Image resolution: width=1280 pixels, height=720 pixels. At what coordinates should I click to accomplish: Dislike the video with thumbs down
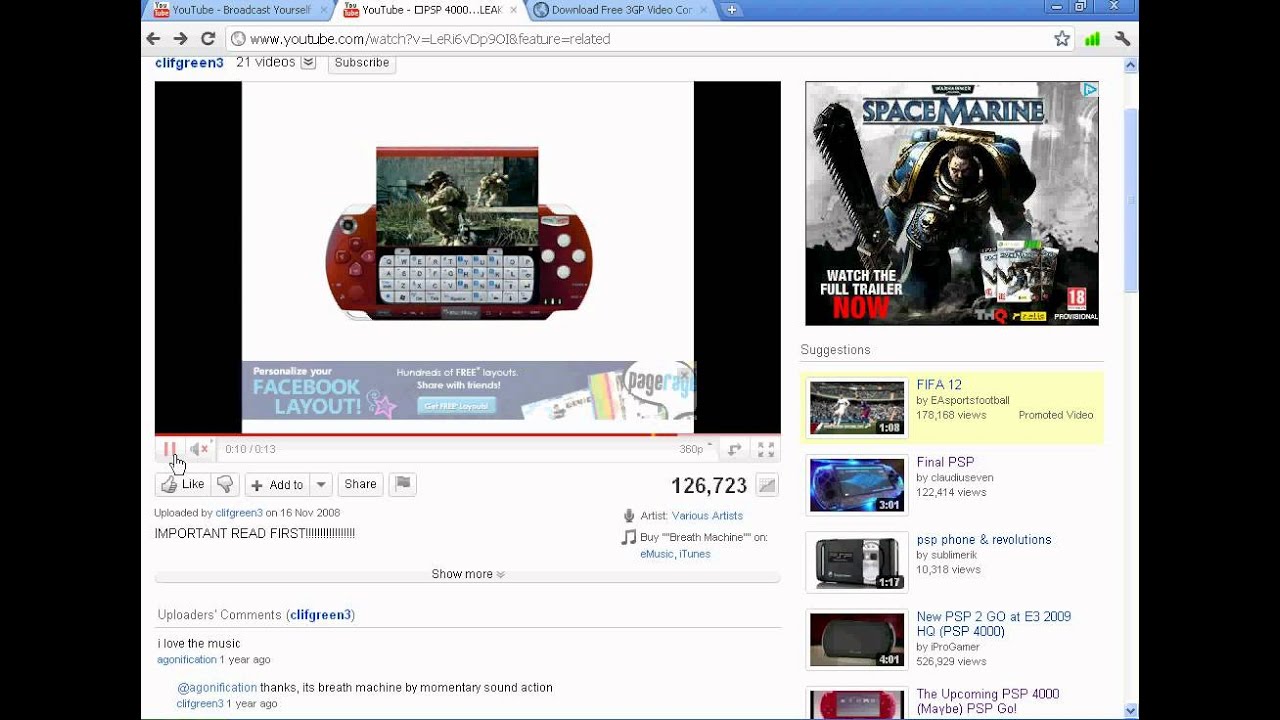[225, 485]
